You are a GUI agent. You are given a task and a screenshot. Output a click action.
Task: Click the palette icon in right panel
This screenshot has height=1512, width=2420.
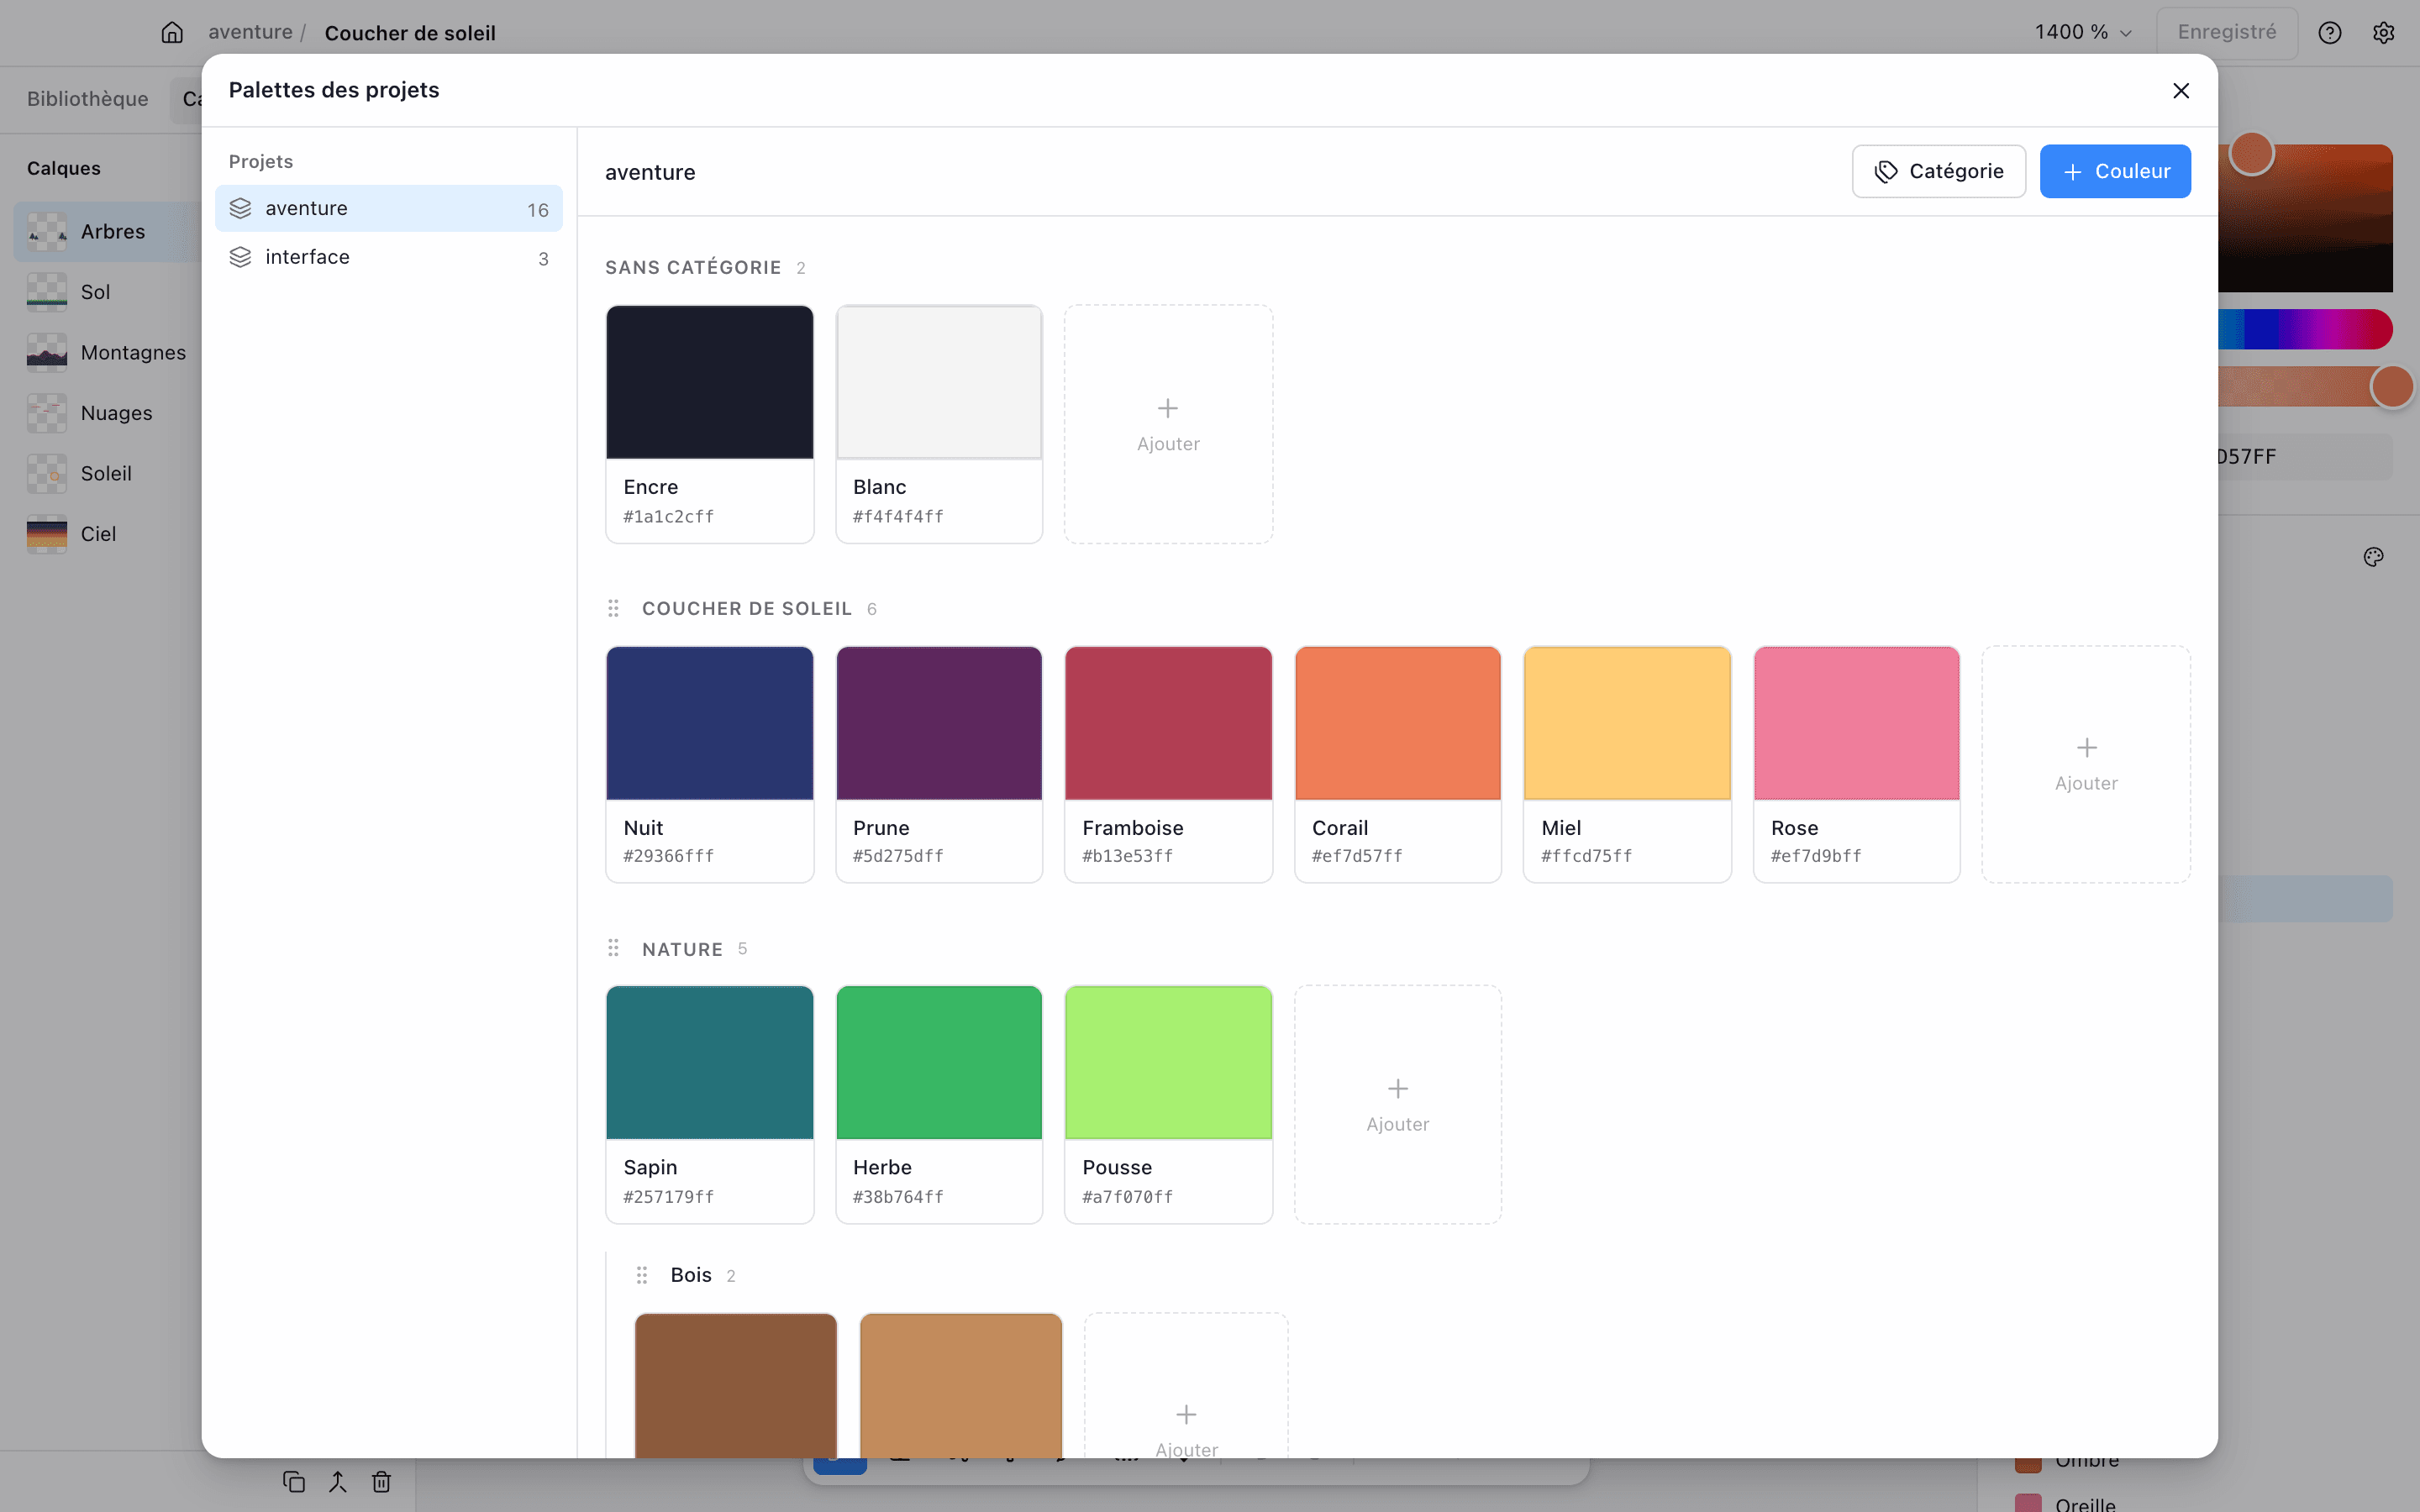pos(2374,557)
